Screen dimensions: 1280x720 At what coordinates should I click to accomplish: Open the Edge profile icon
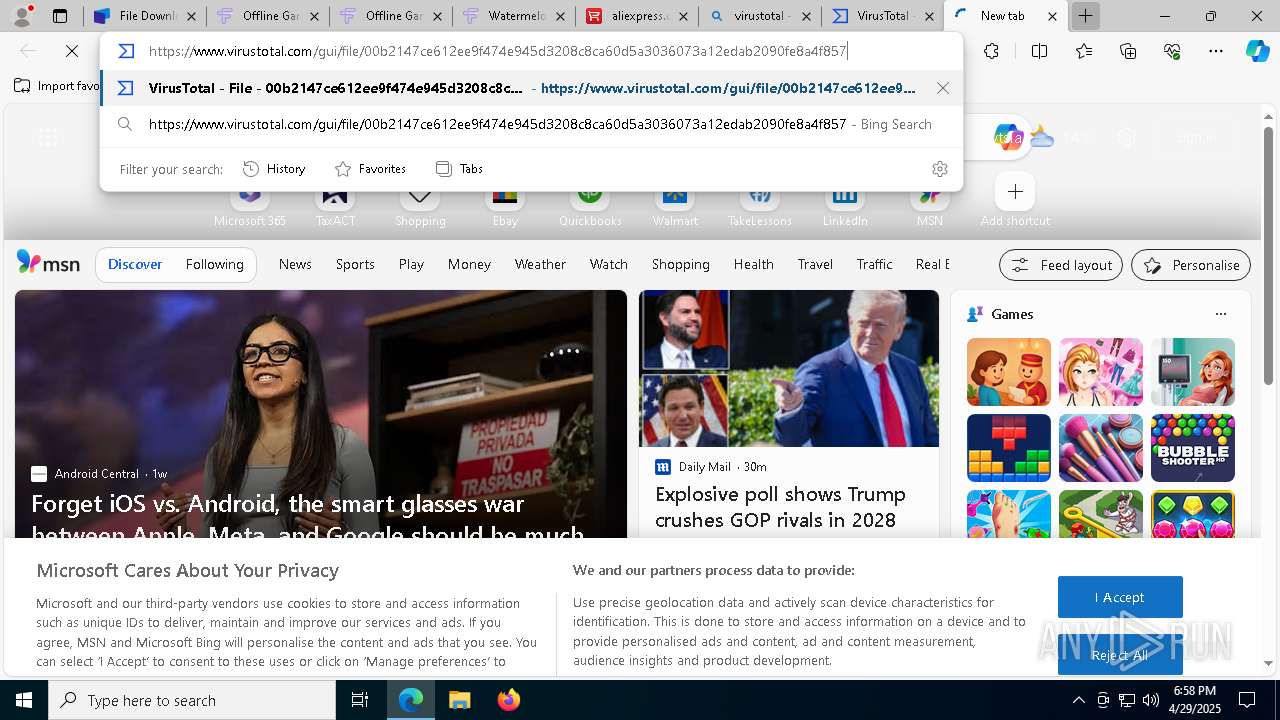coord(22,16)
